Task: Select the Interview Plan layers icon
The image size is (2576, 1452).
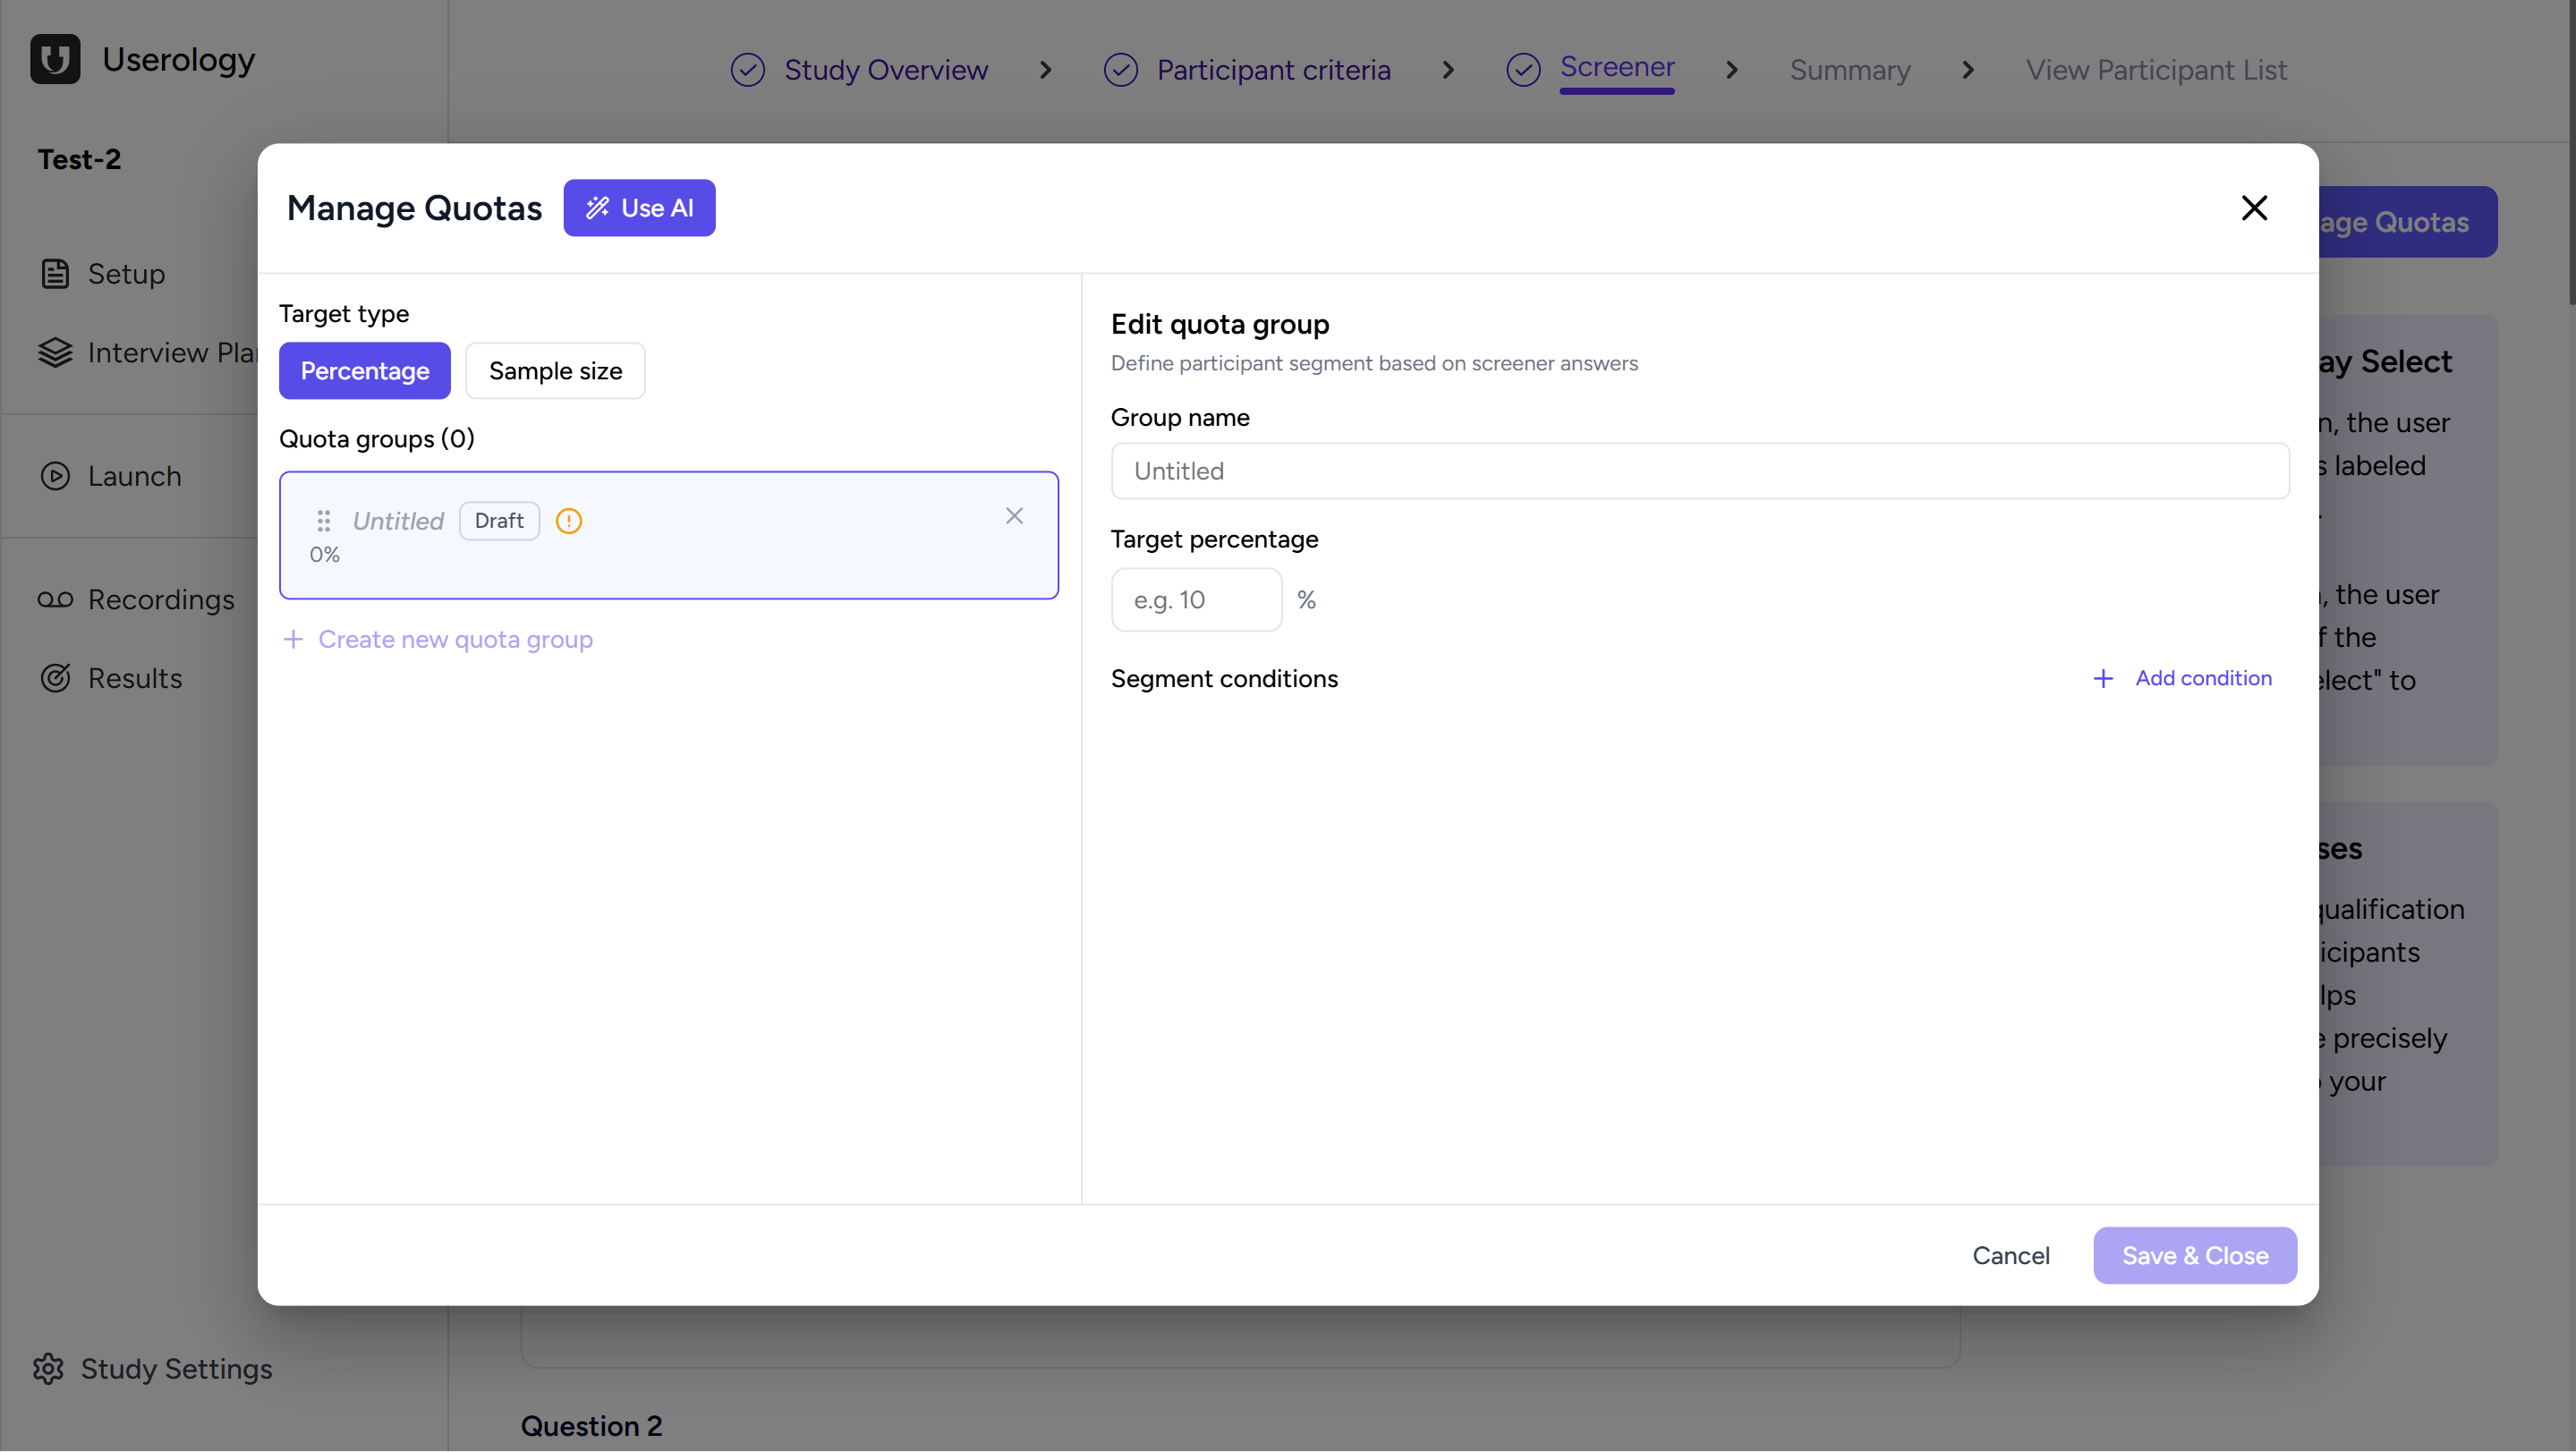Action: tap(56, 352)
